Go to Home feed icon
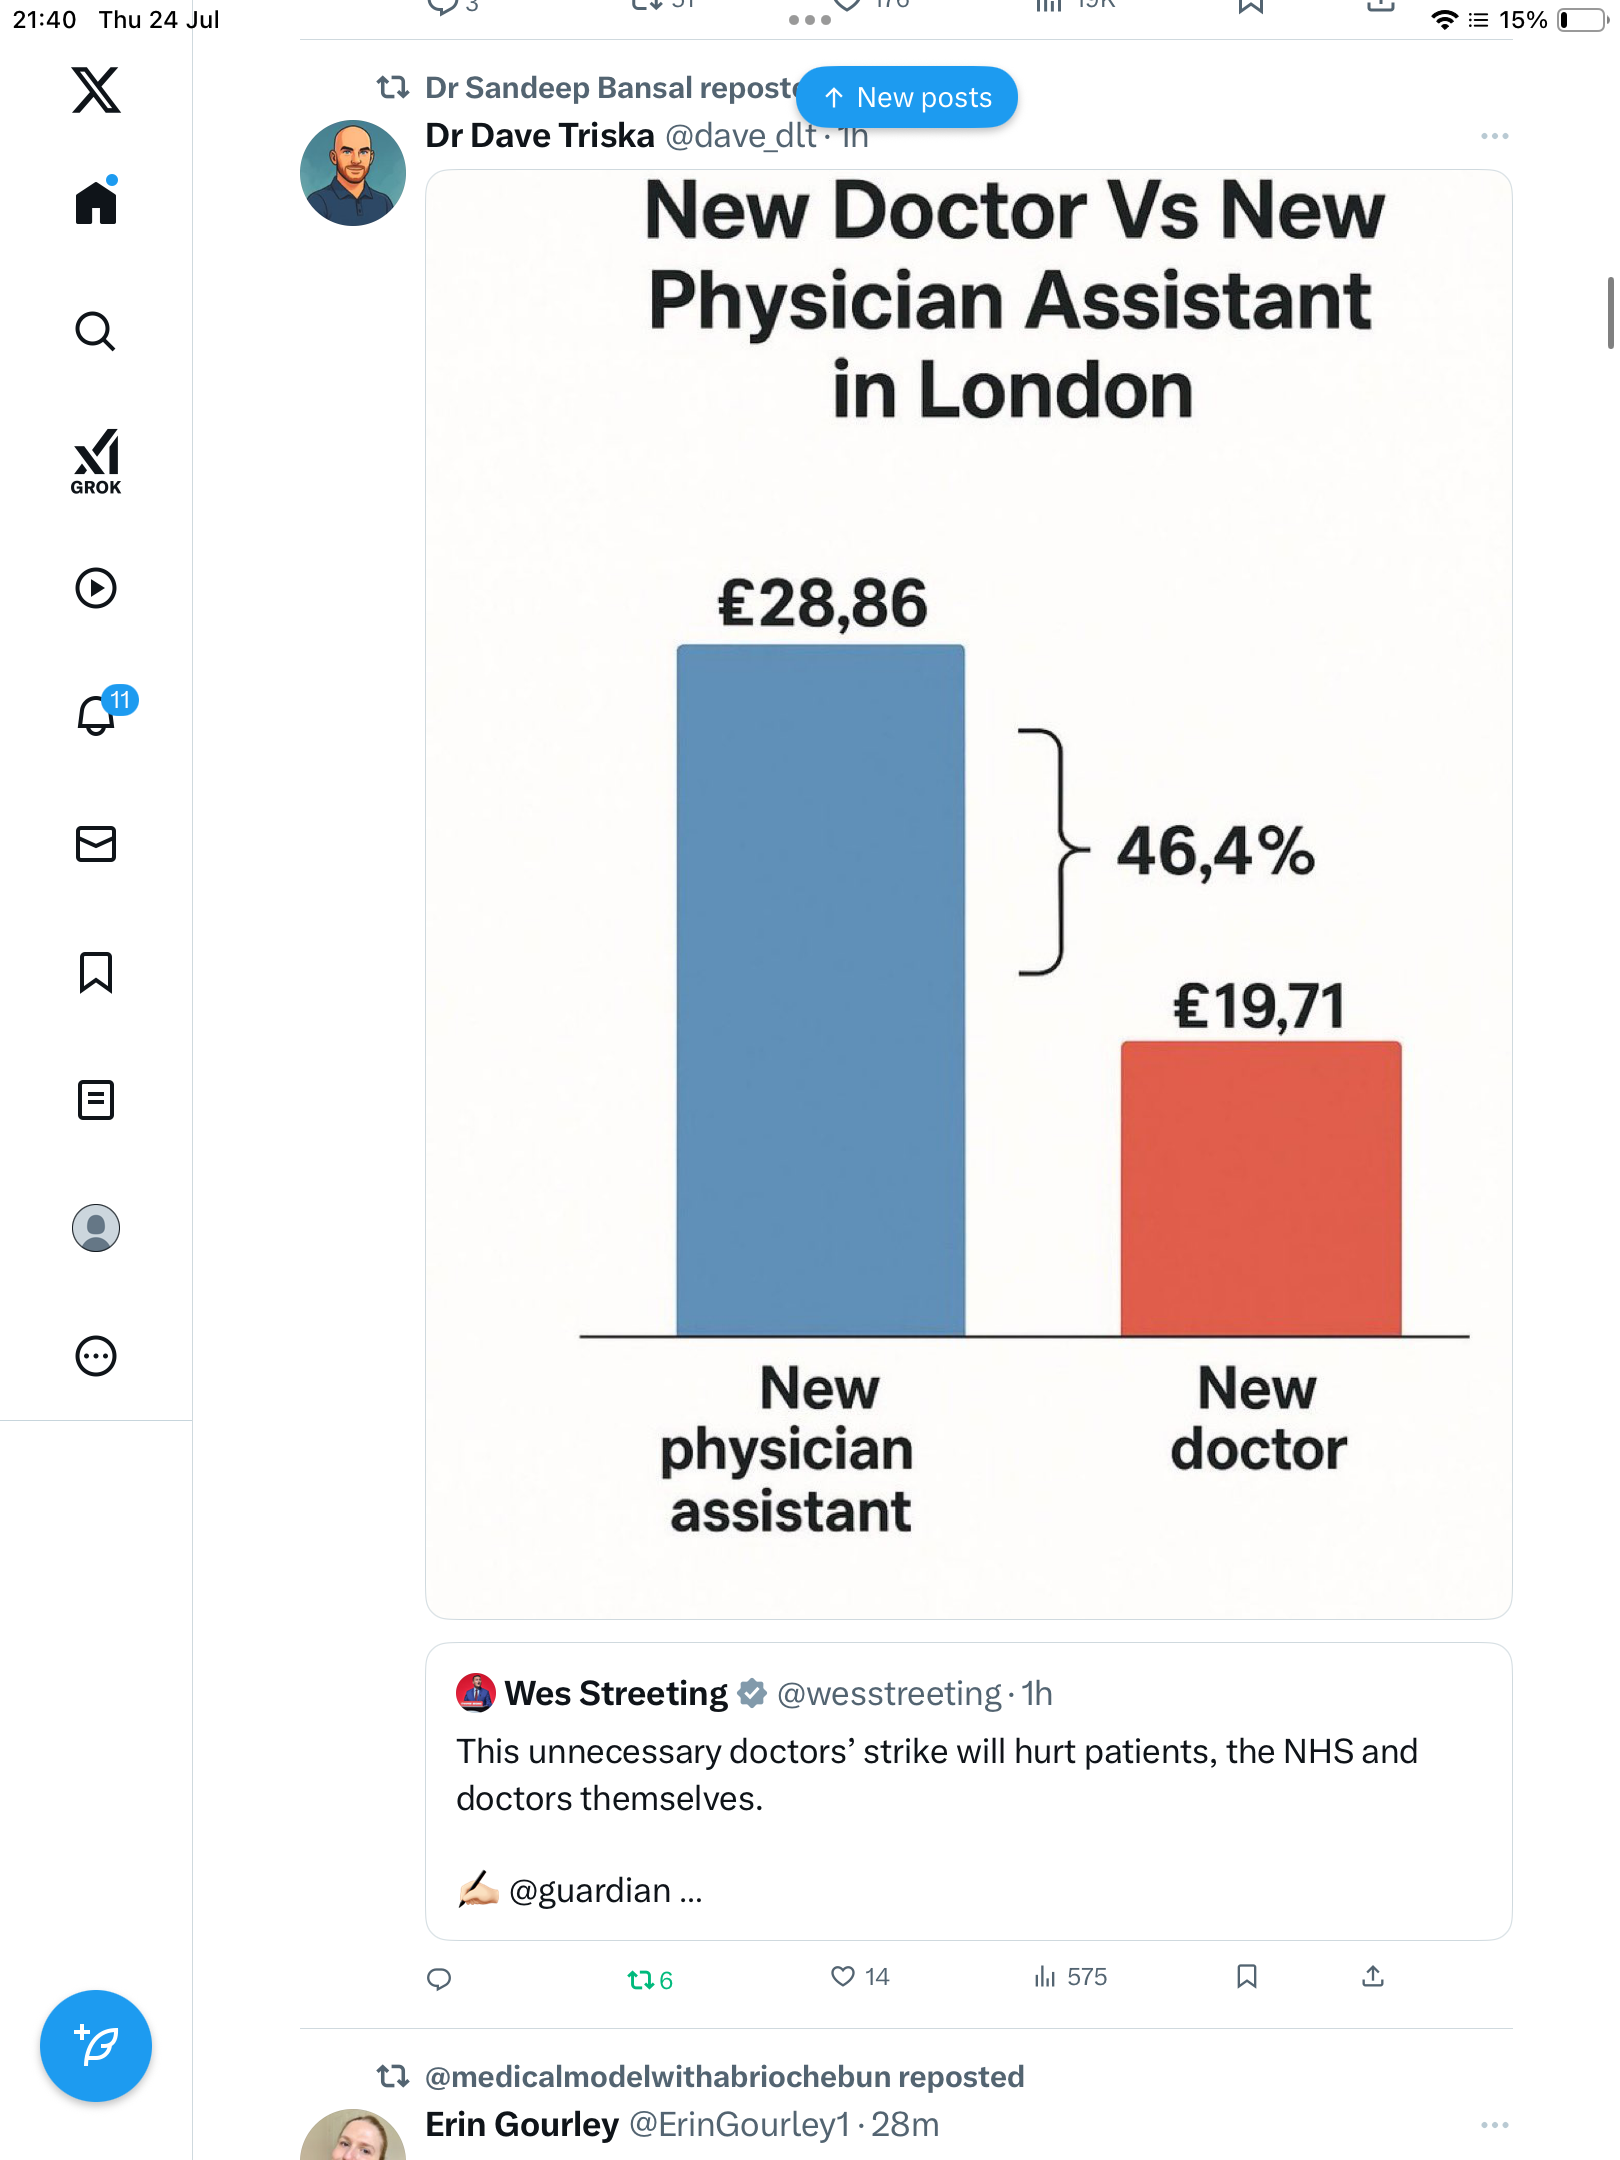This screenshot has width=1620, height=2160. pyautogui.click(x=96, y=202)
